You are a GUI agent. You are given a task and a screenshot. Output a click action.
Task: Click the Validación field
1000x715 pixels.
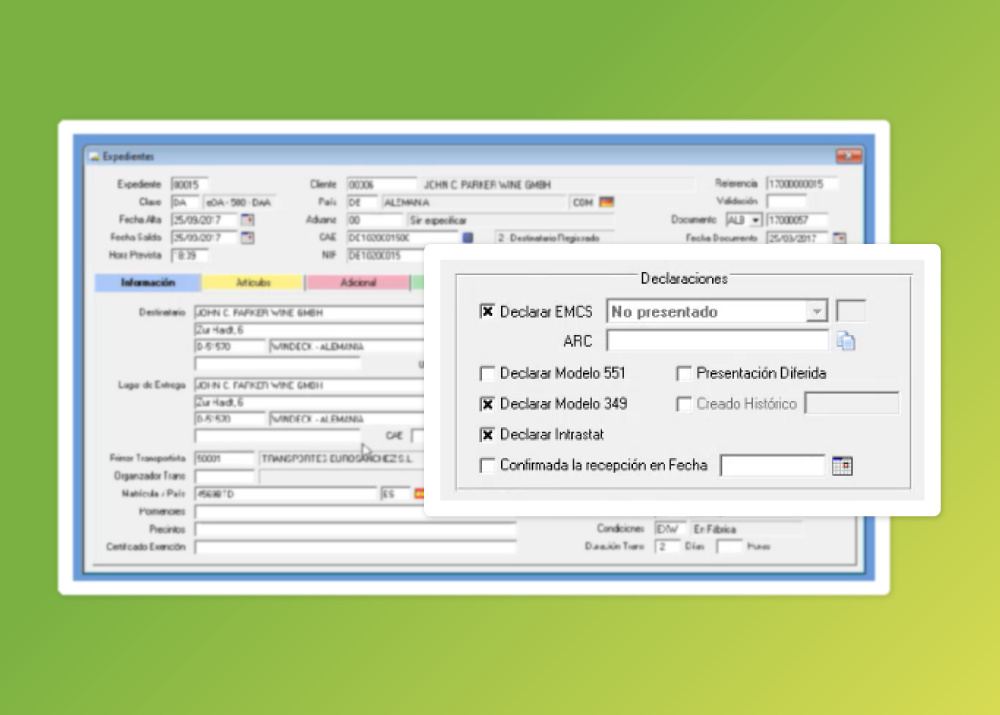pos(786,202)
